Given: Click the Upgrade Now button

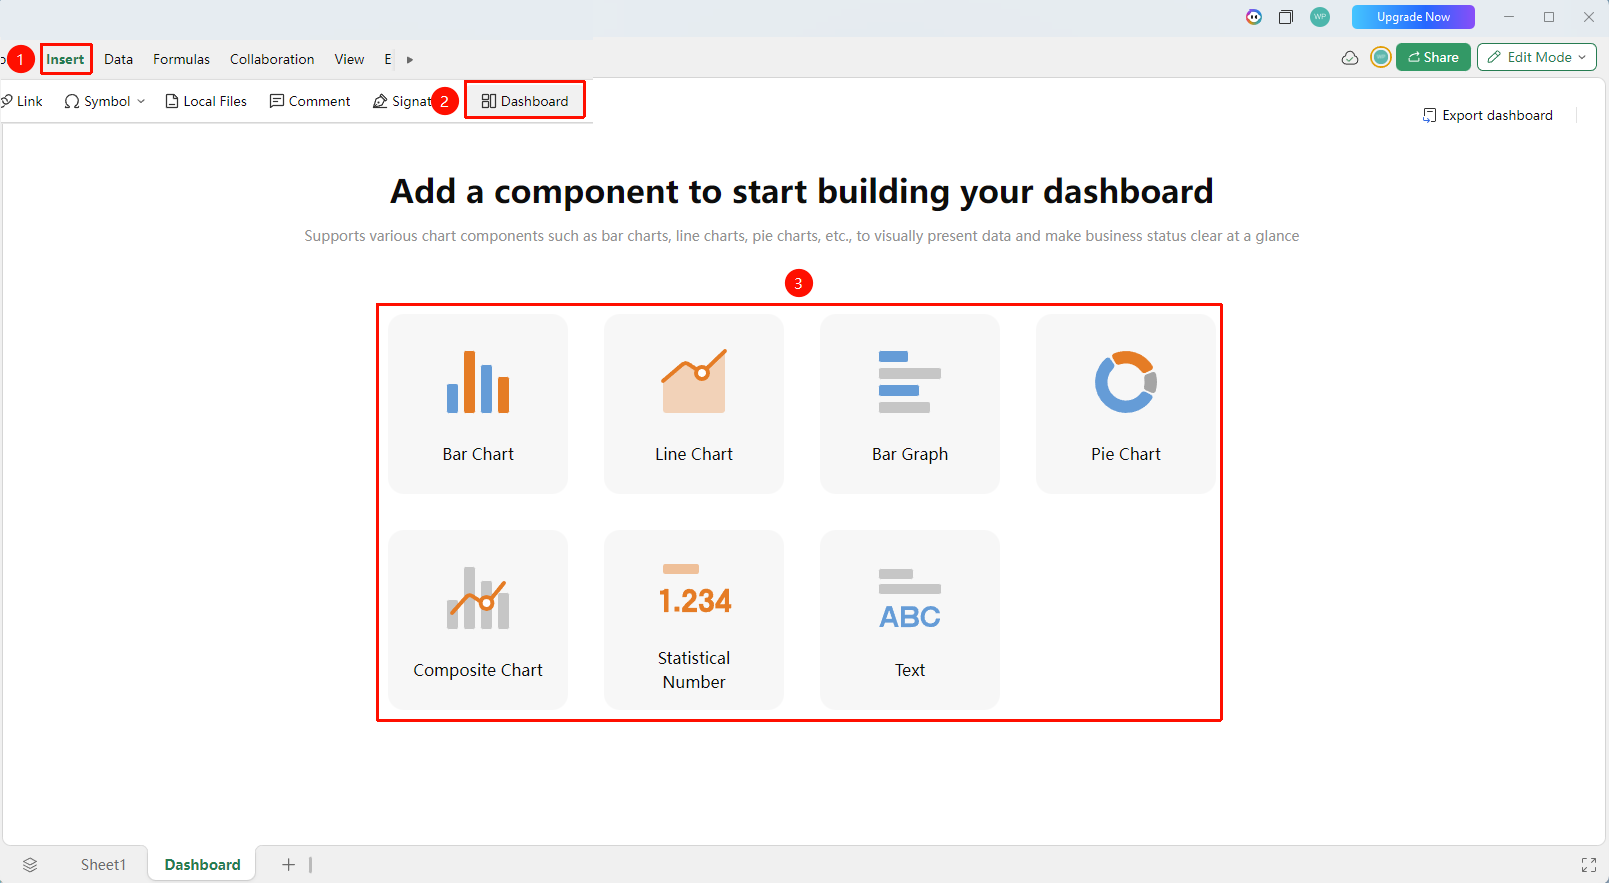Looking at the screenshot, I should [1413, 17].
